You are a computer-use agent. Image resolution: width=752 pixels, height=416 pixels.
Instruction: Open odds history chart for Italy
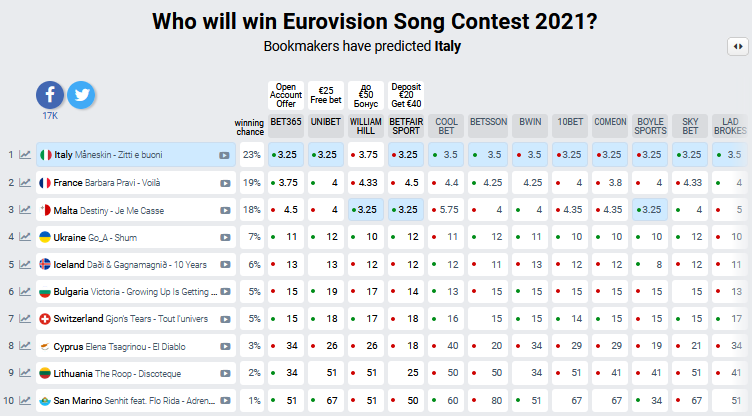pyautogui.click(x=23, y=155)
